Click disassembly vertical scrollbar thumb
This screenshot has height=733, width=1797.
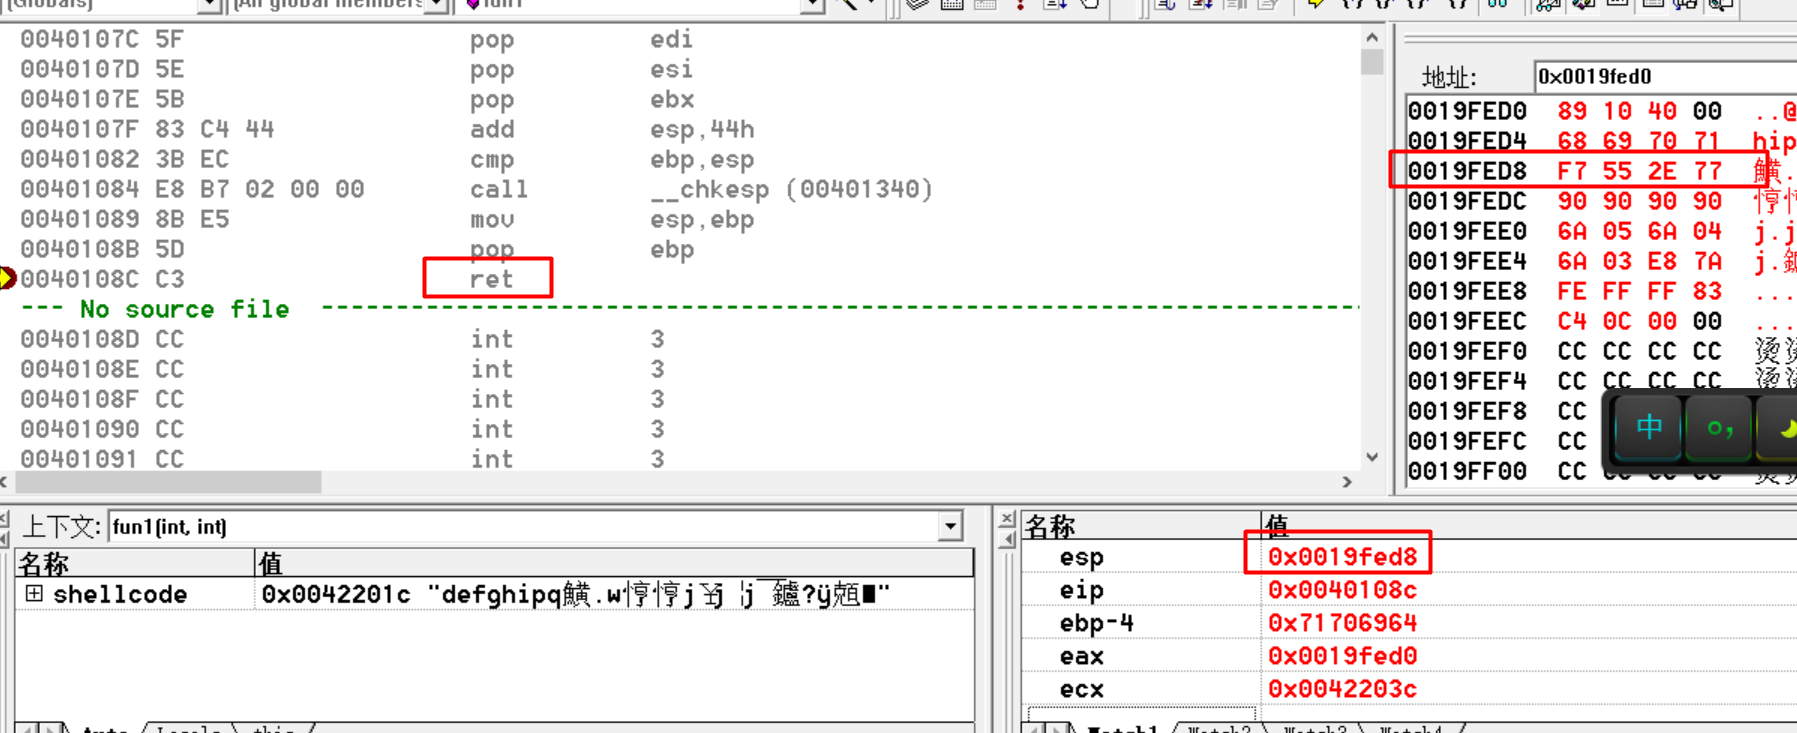coord(1372,61)
